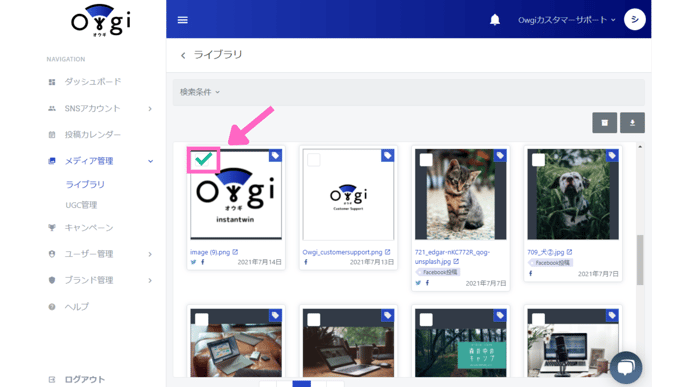Click the tag icon on the forest camp image
This screenshot has width=688, height=387.
pos(500,315)
